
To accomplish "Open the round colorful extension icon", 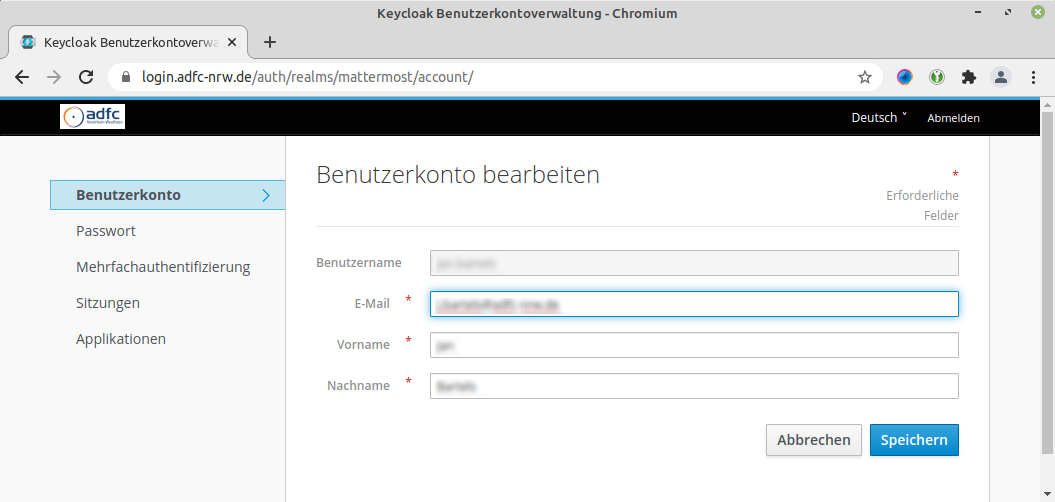I will tap(905, 77).
